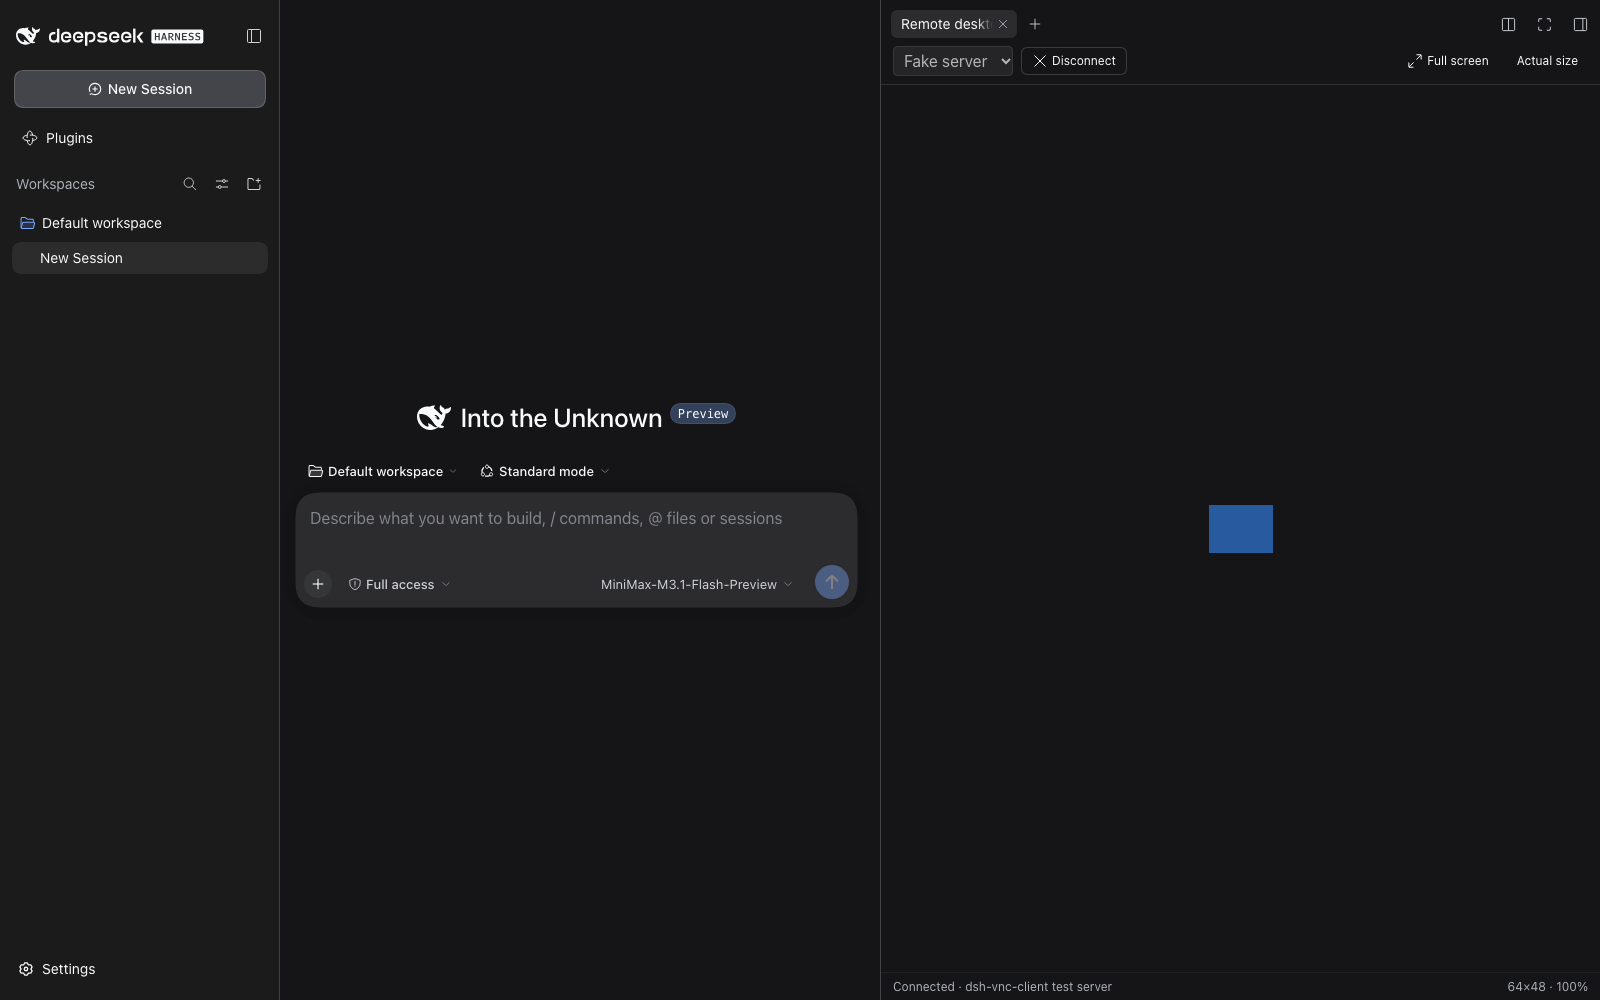
Task: Disconnect from the remote server
Action: click(1074, 61)
